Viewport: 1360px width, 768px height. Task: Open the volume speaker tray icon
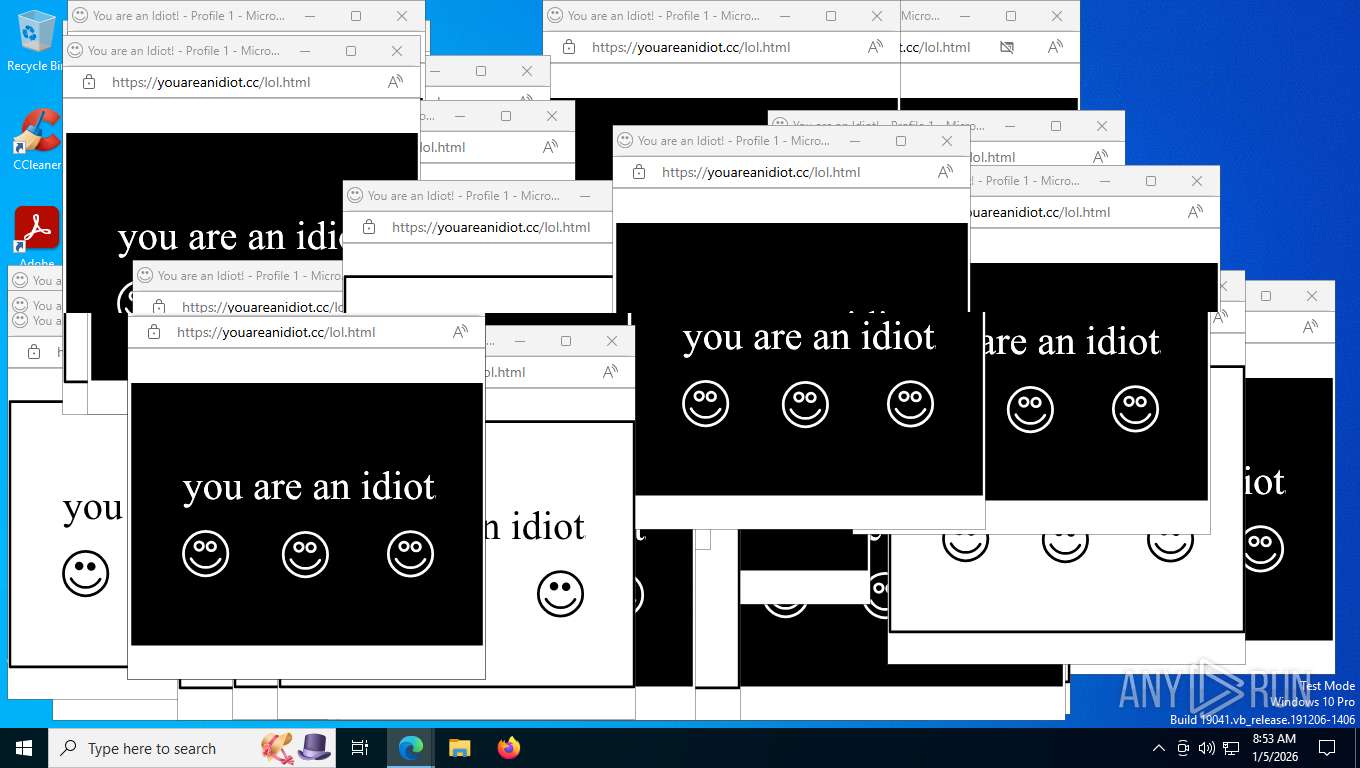tap(1207, 748)
